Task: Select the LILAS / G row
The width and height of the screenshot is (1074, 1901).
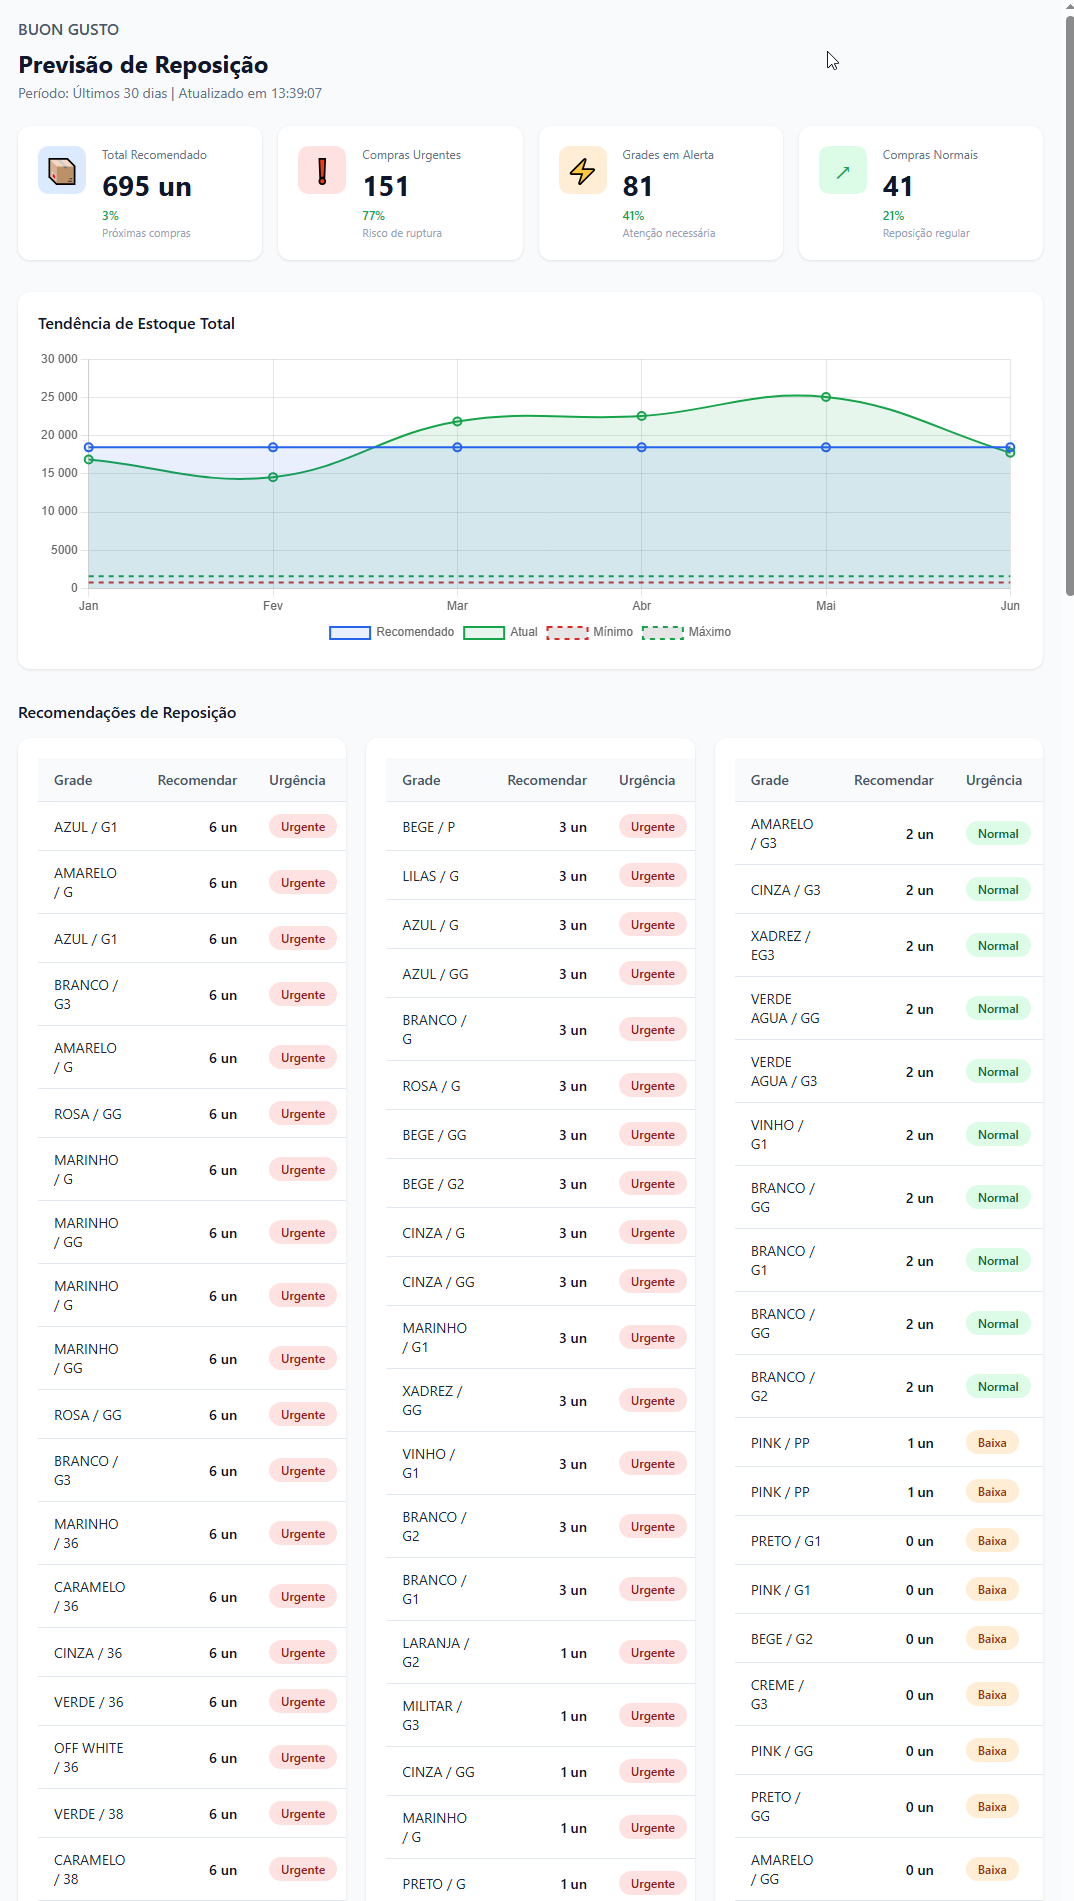Action: click(x=540, y=876)
